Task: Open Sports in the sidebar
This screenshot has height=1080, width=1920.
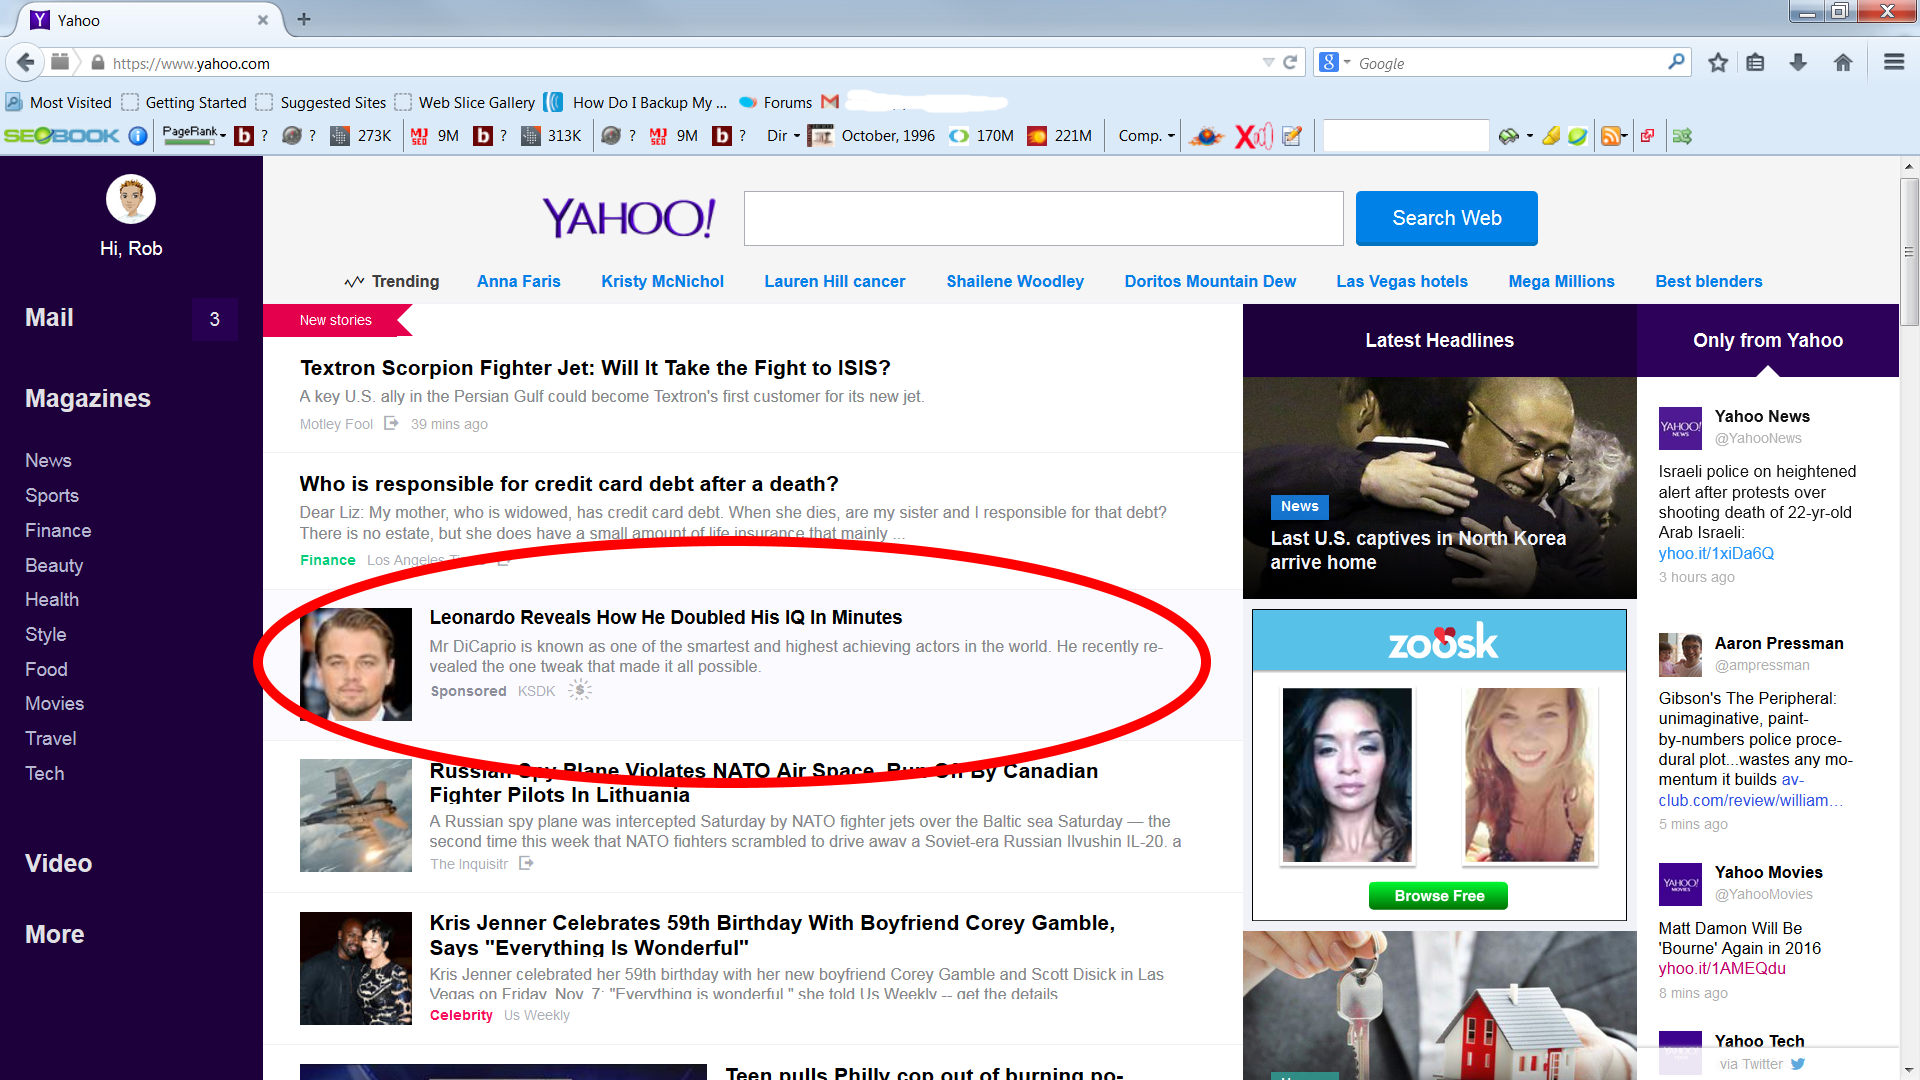Action: [x=52, y=495]
